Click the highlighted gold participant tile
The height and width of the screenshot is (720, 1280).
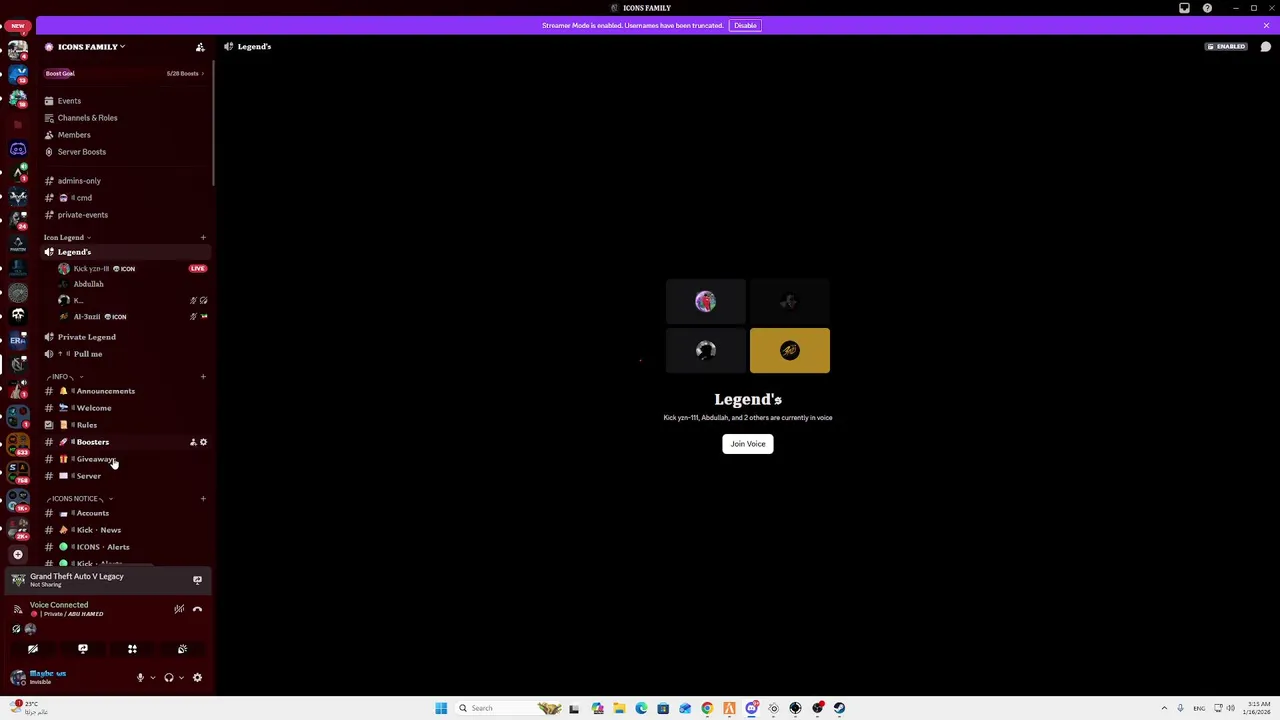pyautogui.click(x=790, y=351)
